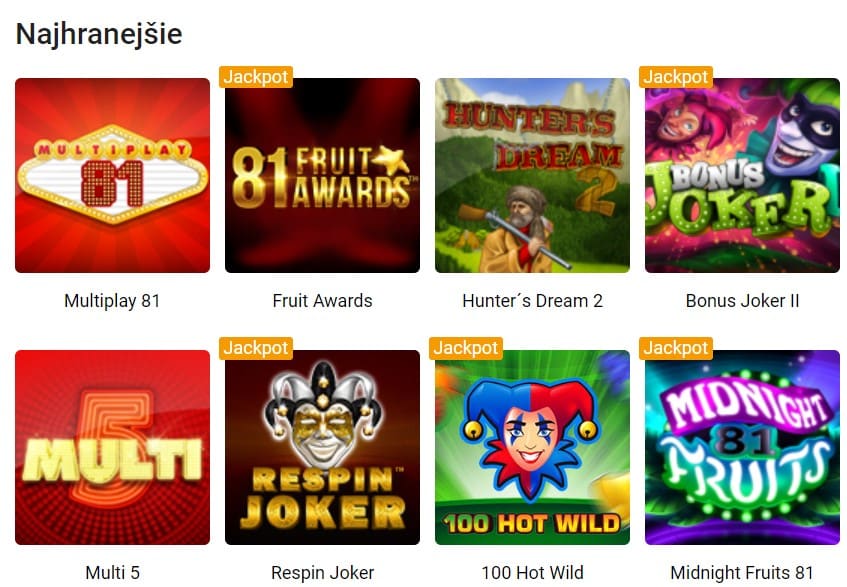847x587 pixels.
Task: Launch the 100 Hot Wild game tile
Action: tap(532, 447)
